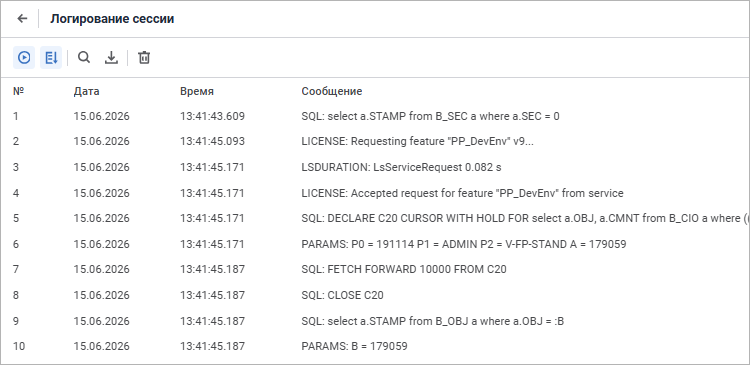Select 'SQL: DECLARE C20 CURSOR' message

(524, 218)
